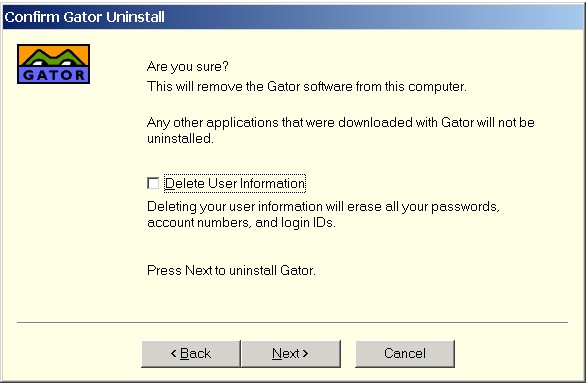Viewport: 587px width, 383px height.
Task: Proceed with uninstall via Next button
Action: 291,353
